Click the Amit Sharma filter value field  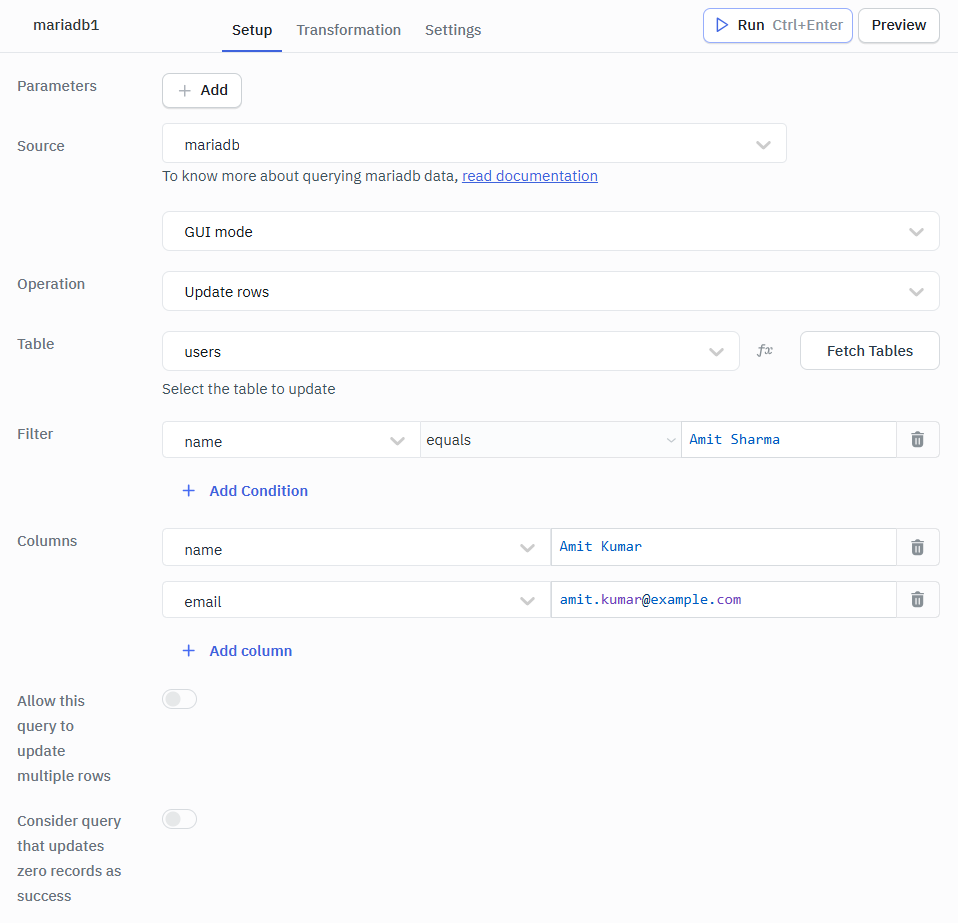(789, 440)
